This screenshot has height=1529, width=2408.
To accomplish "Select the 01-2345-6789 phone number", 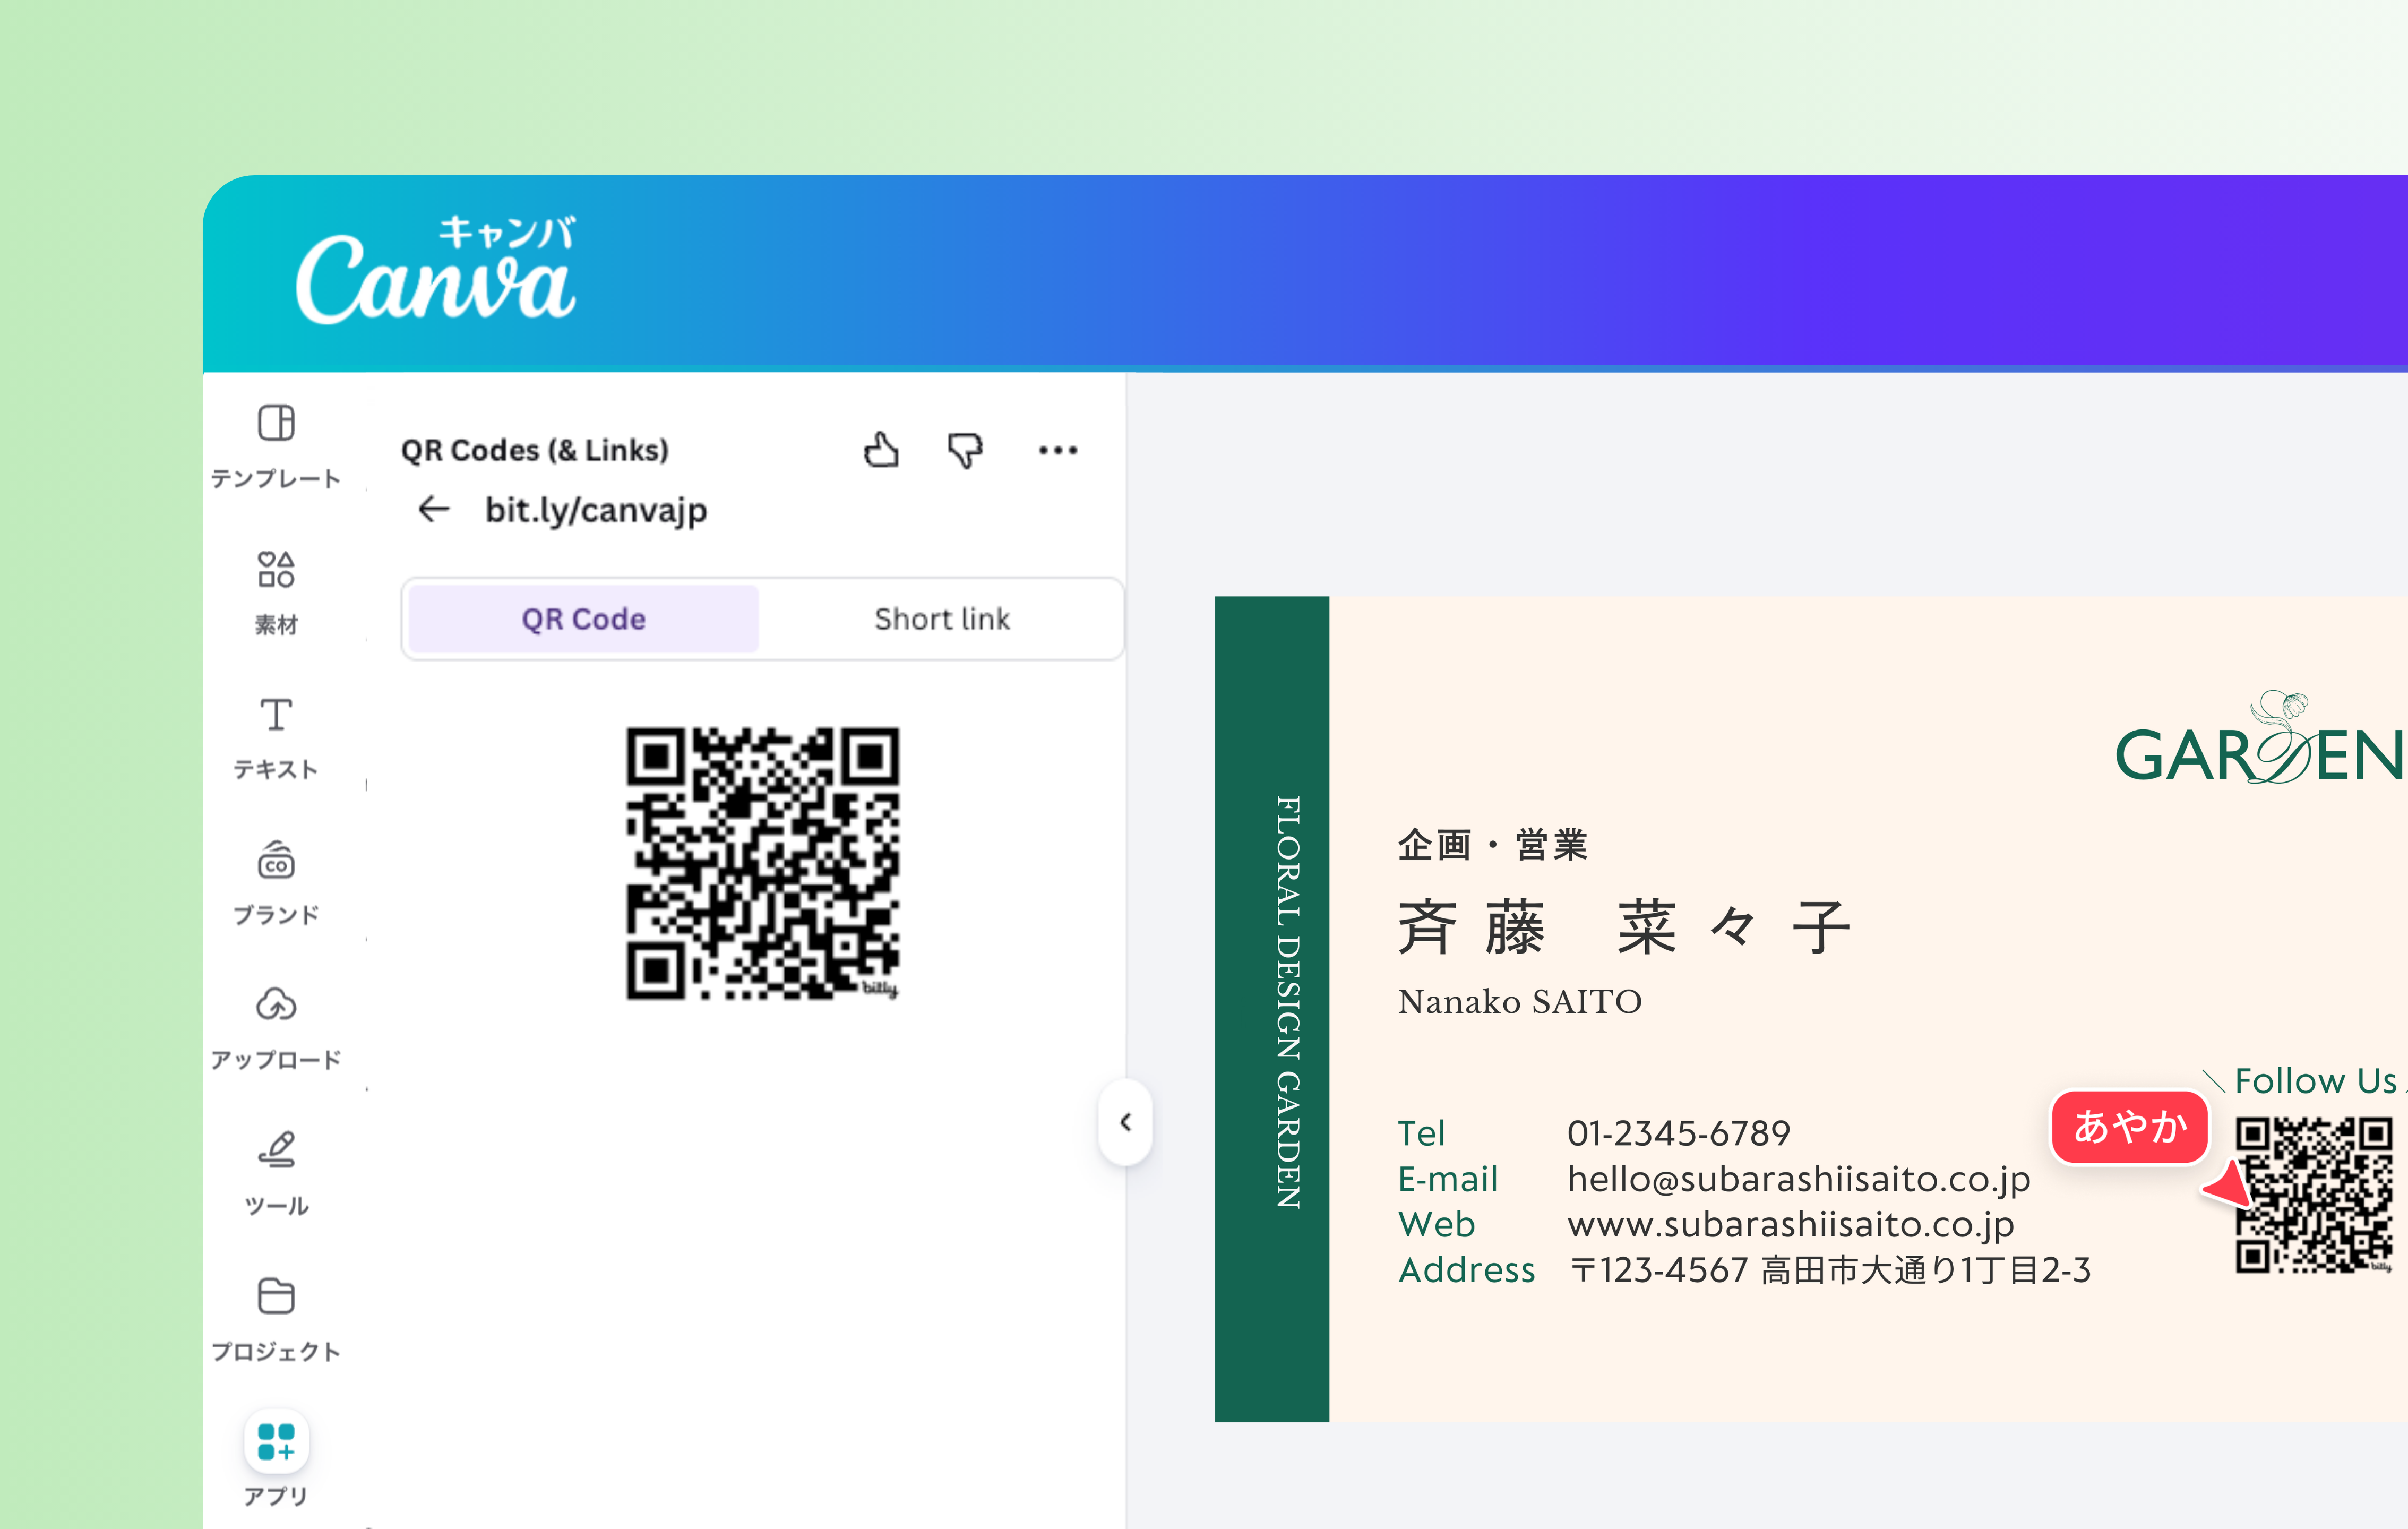I will [1679, 1133].
